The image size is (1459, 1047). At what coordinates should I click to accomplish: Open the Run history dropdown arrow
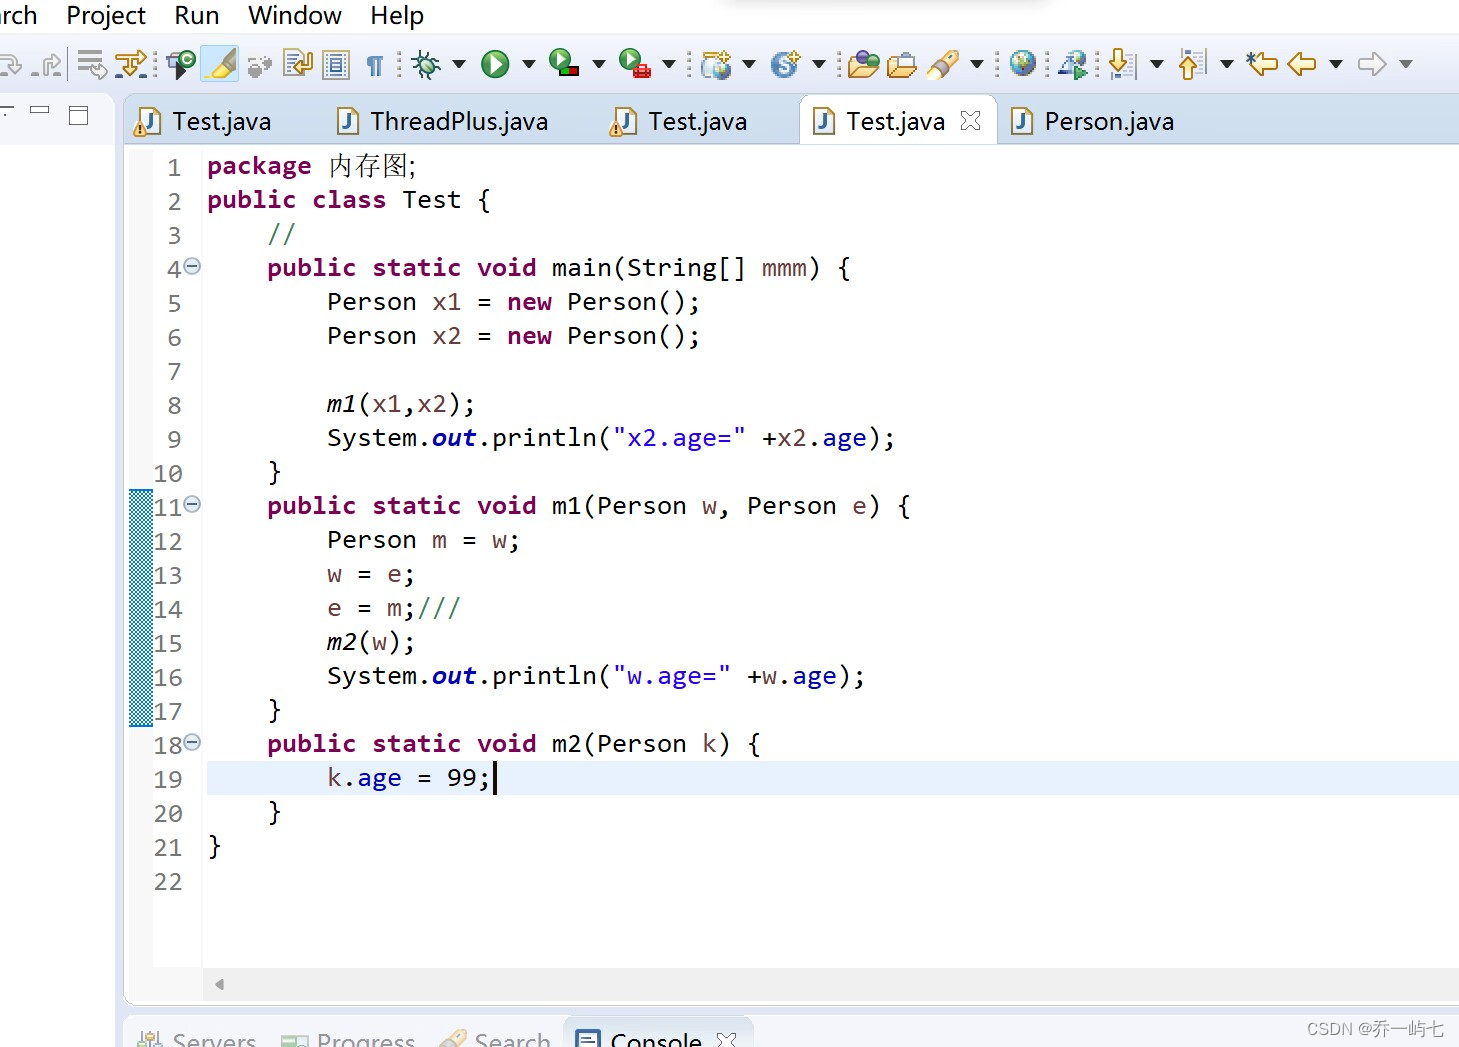[x=529, y=65]
